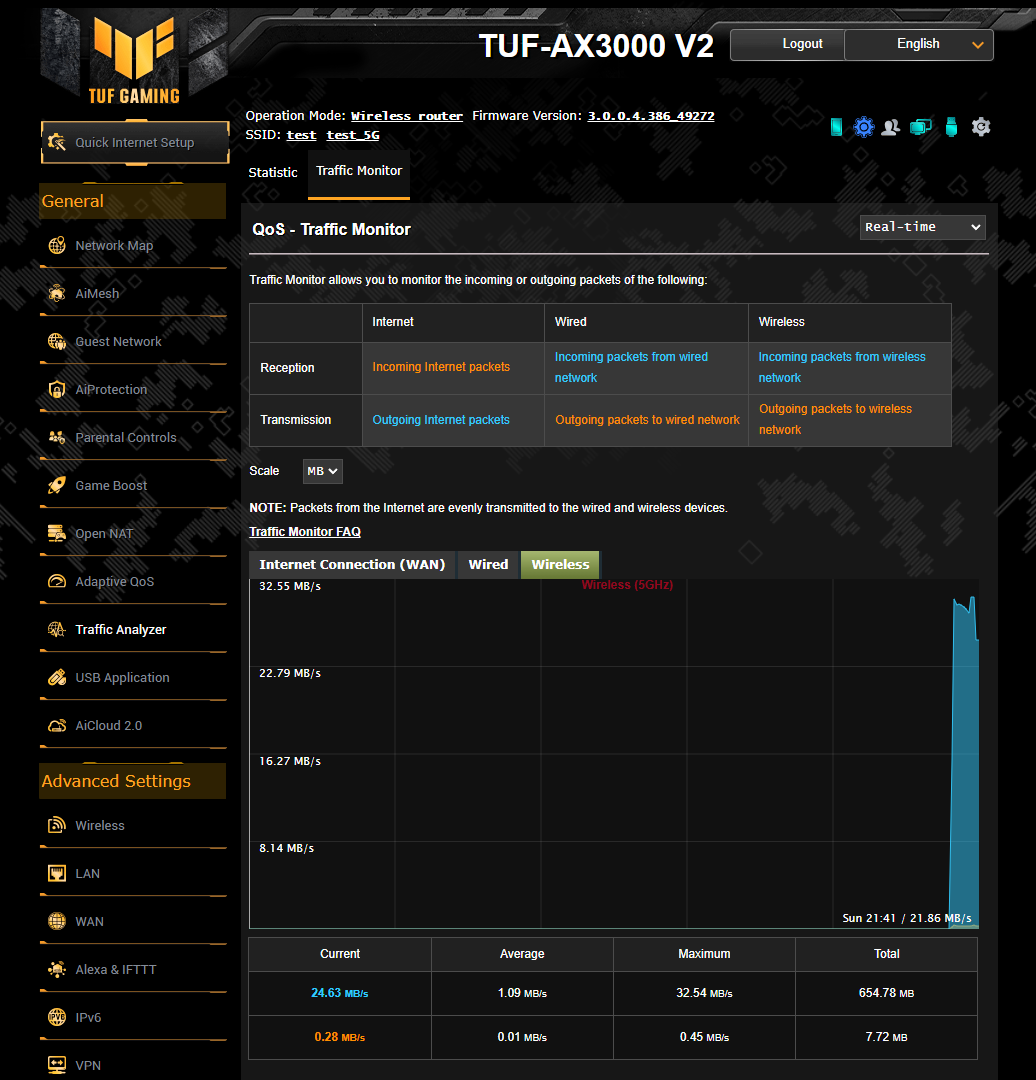The width and height of the screenshot is (1036, 1080).
Task: Click the Quick Internet Setup wand icon
Action: click(x=56, y=143)
